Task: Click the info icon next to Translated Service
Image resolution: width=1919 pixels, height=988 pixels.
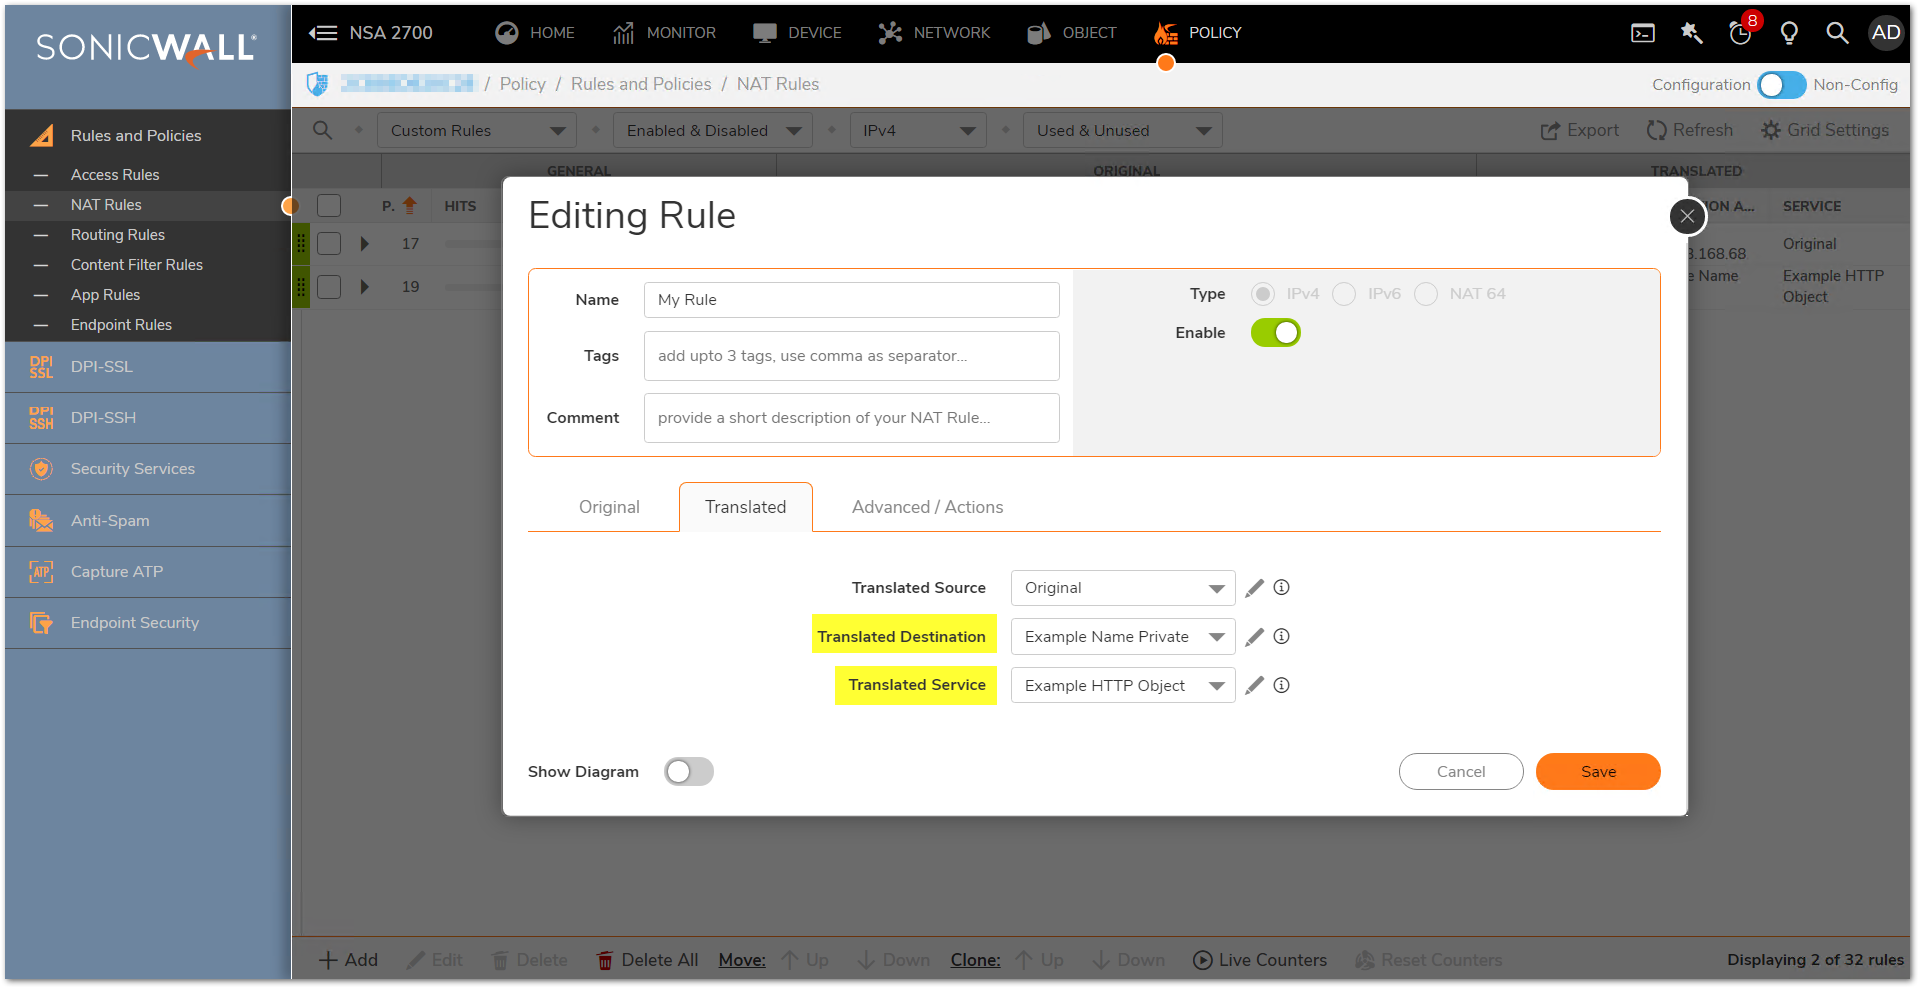Action: coord(1281,685)
